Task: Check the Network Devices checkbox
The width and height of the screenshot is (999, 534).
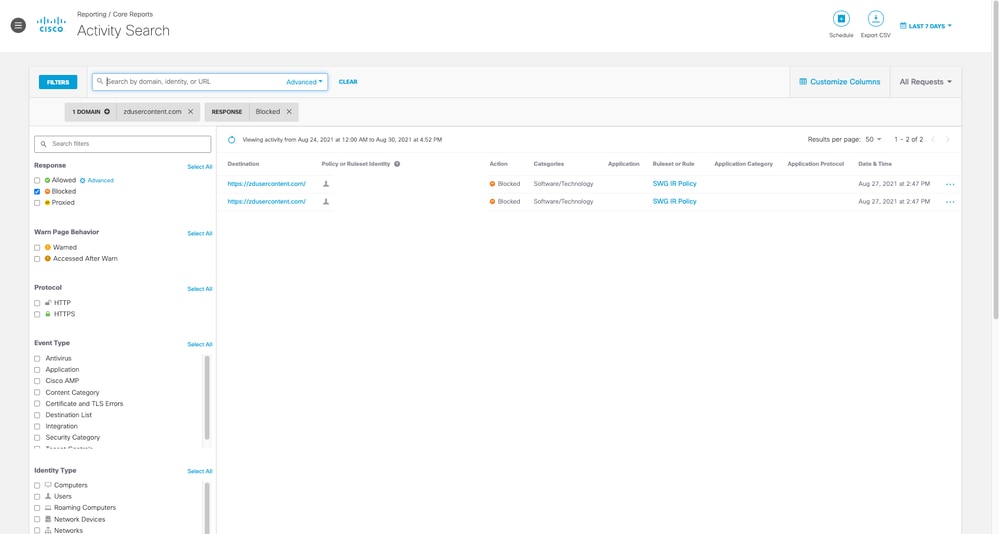Action: point(37,519)
